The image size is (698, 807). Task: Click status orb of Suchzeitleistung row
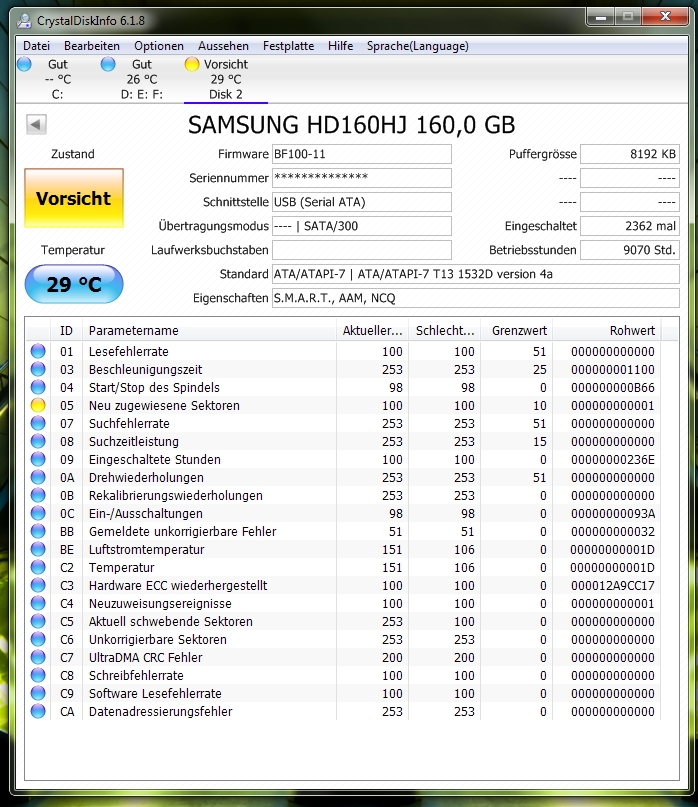[38, 441]
